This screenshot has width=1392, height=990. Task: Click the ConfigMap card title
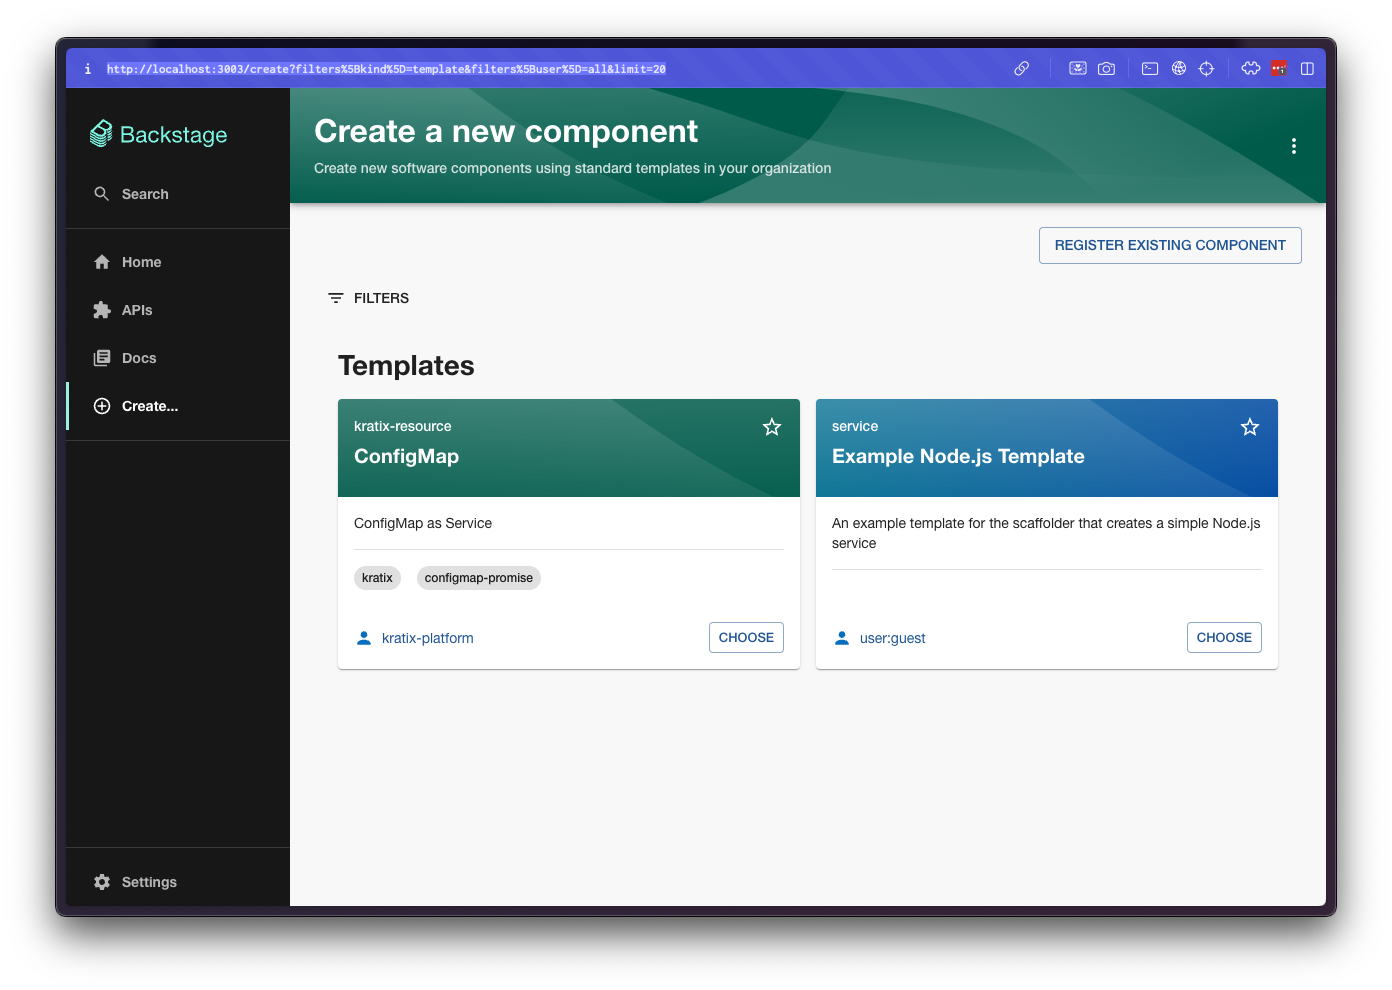(407, 456)
